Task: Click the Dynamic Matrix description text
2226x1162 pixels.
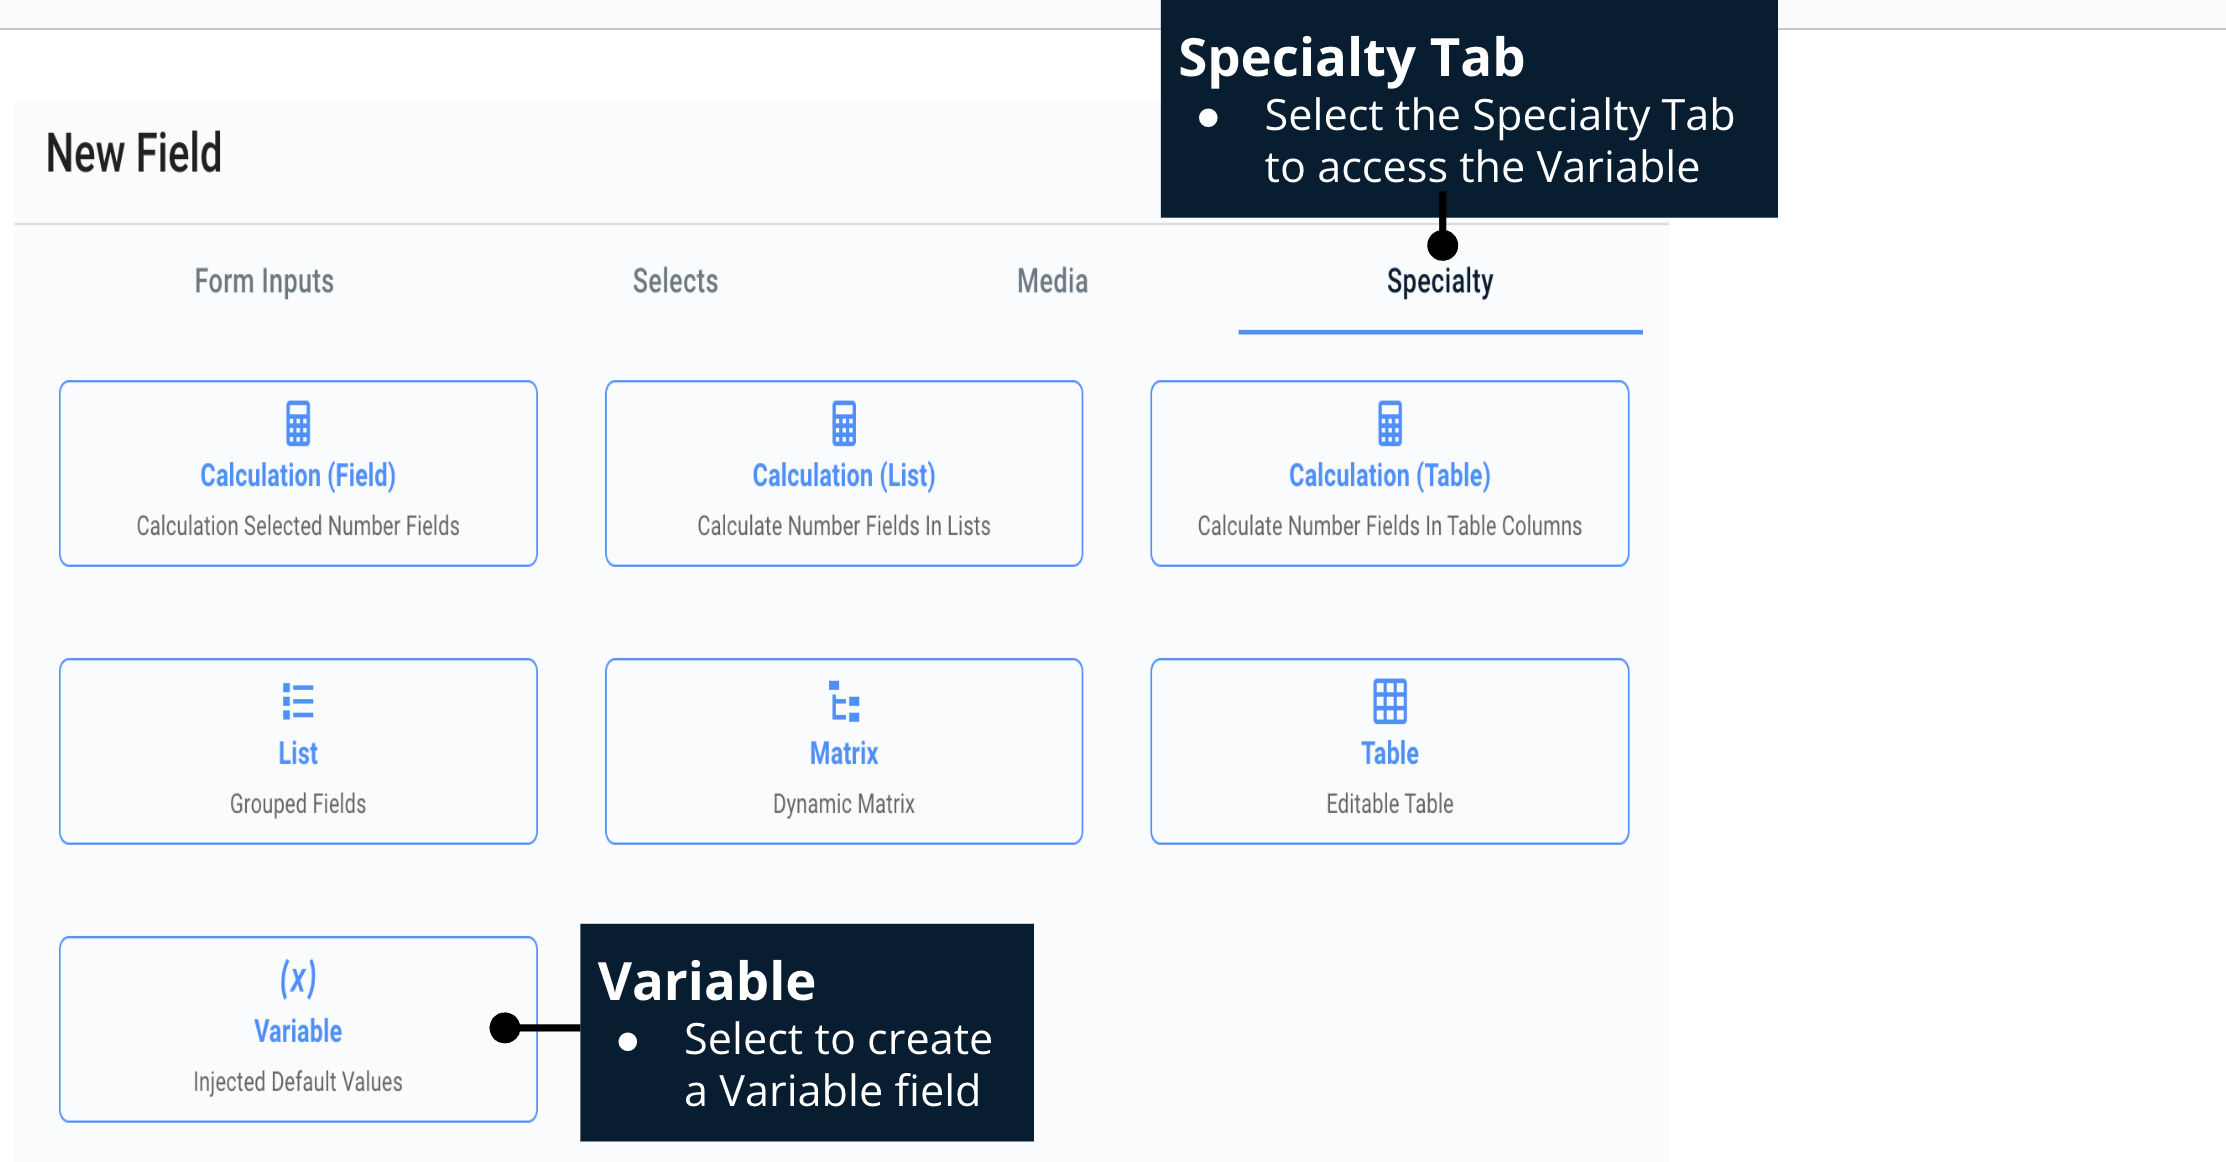Action: [844, 804]
